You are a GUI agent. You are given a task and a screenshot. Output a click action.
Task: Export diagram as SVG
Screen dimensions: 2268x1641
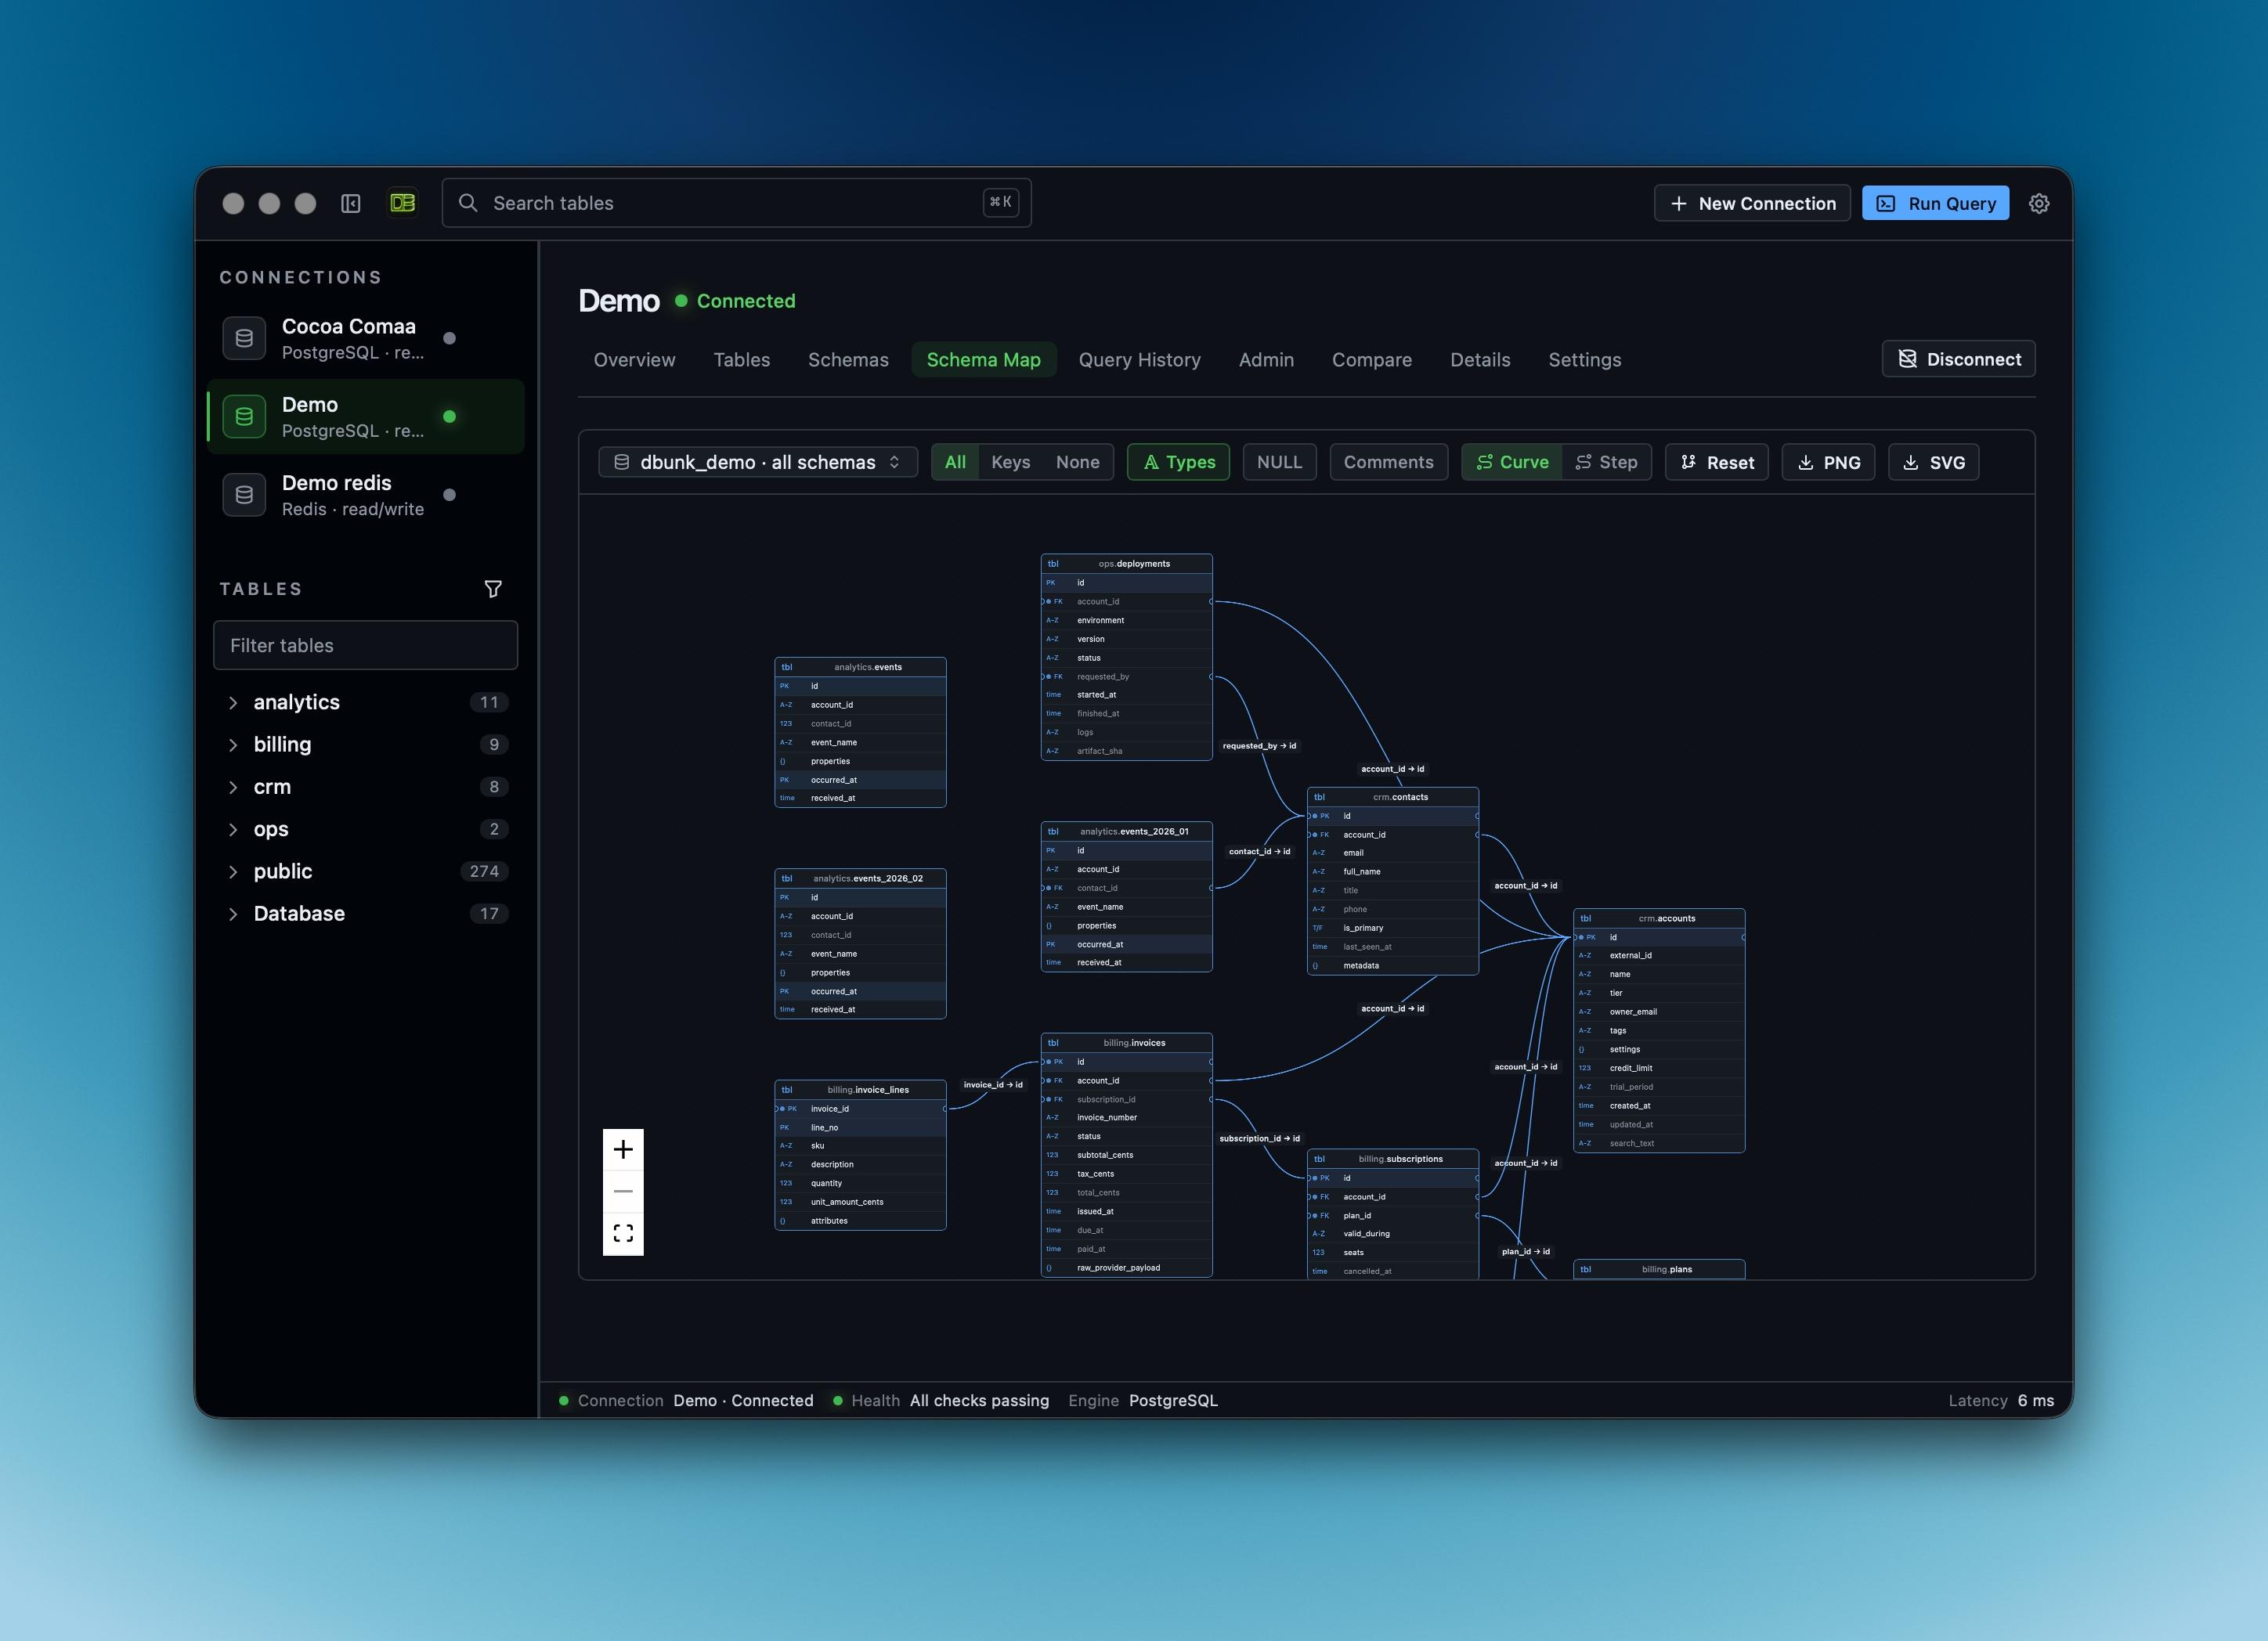1933,462
